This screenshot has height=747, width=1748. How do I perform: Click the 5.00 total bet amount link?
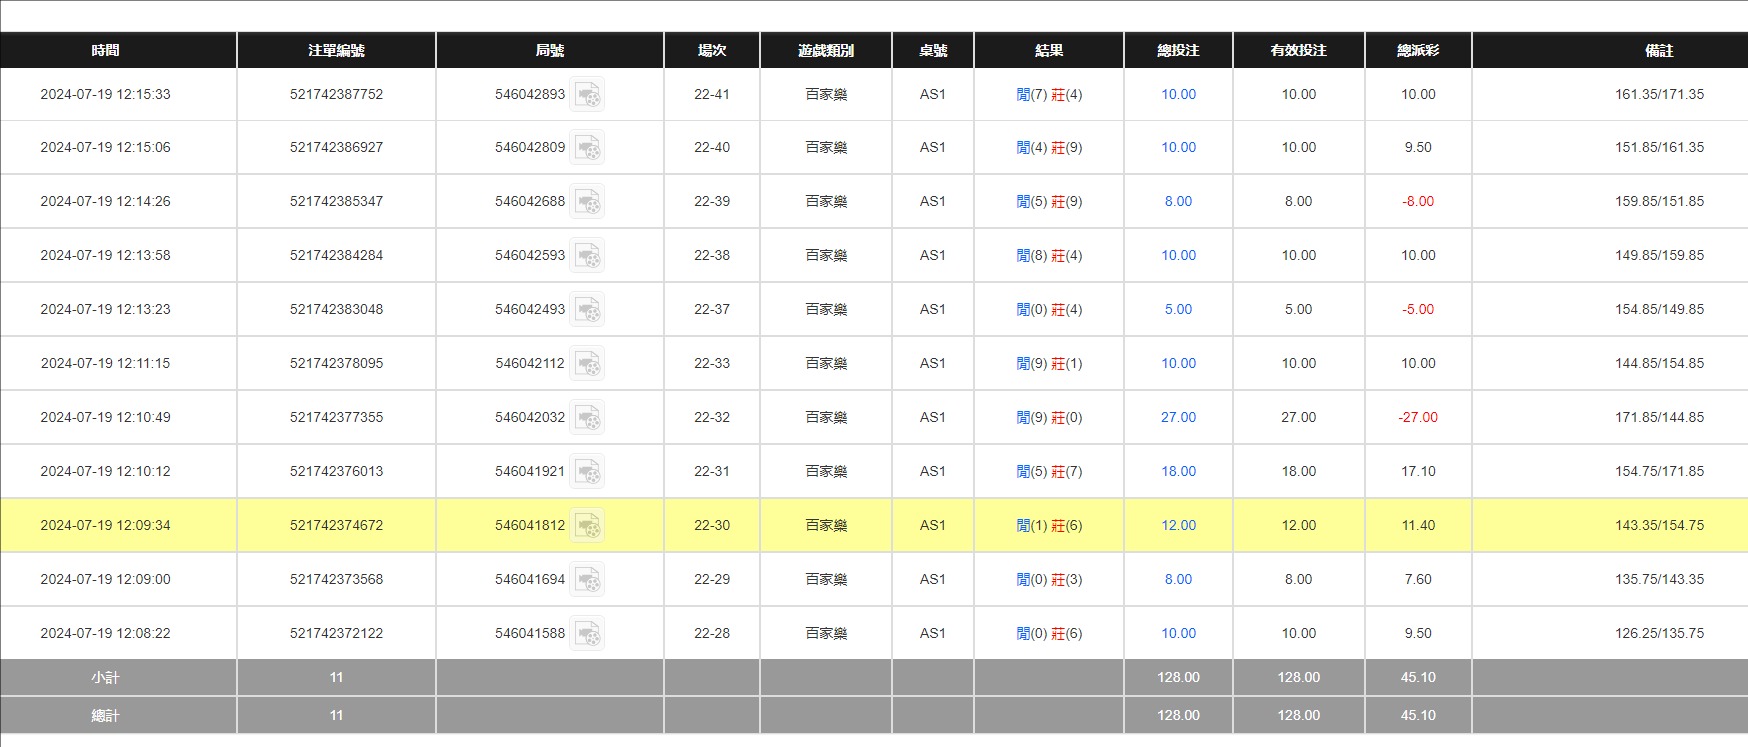click(1178, 310)
